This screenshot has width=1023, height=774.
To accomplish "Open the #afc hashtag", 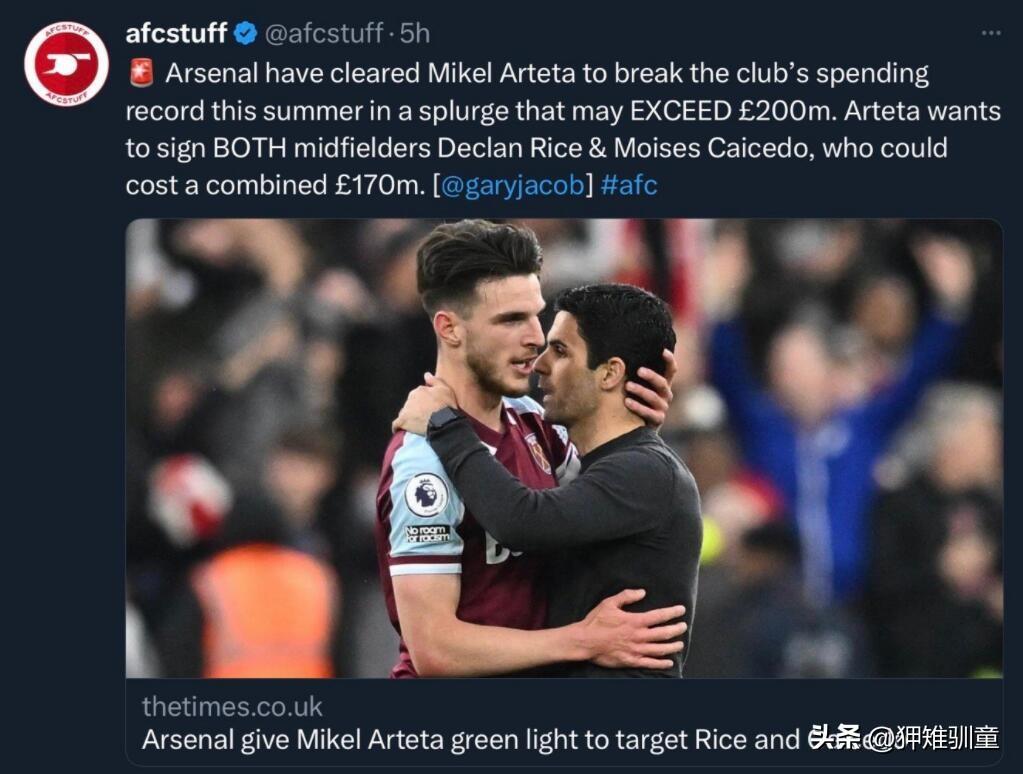I will coord(629,185).
